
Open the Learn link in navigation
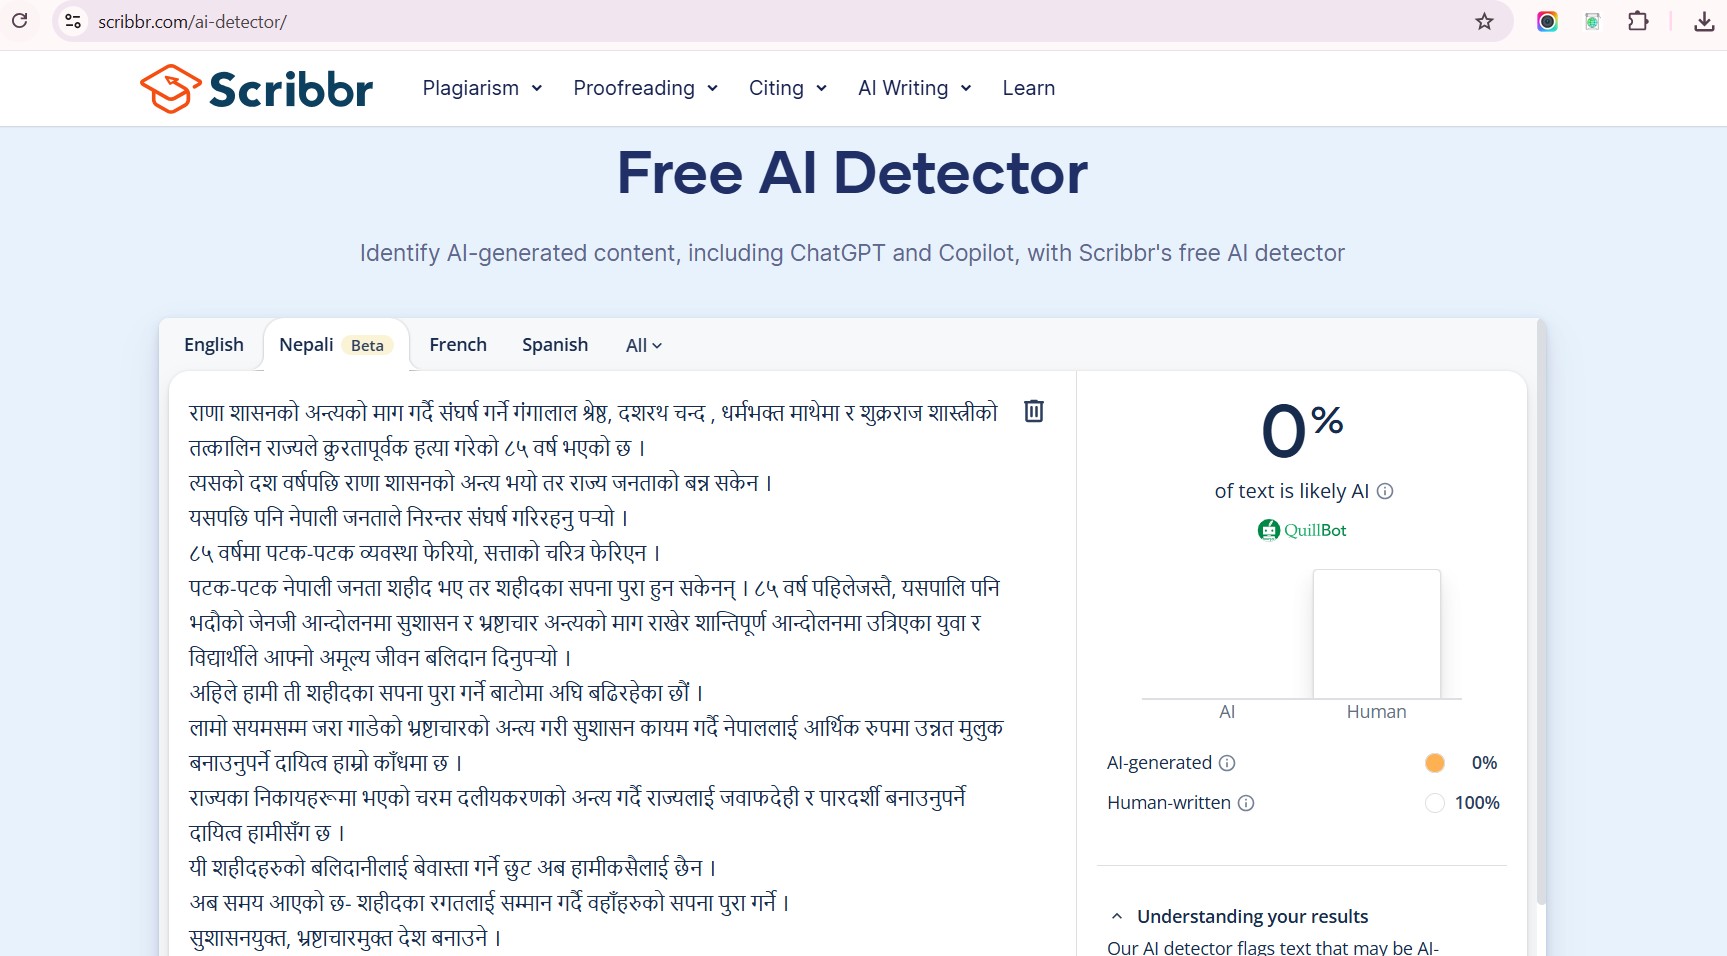pyautogui.click(x=1028, y=88)
